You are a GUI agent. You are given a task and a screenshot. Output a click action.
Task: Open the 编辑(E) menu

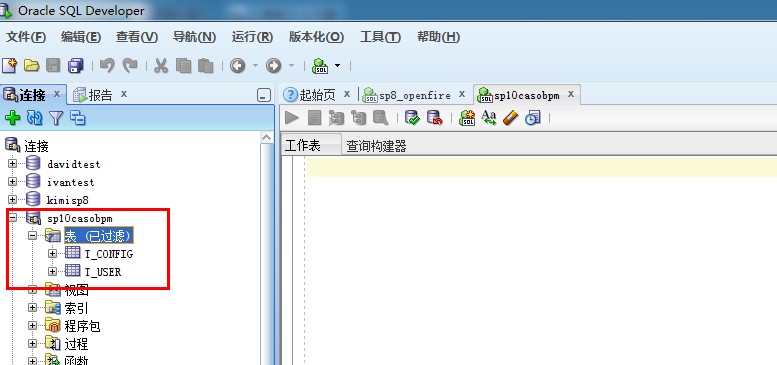coord(81,37)
